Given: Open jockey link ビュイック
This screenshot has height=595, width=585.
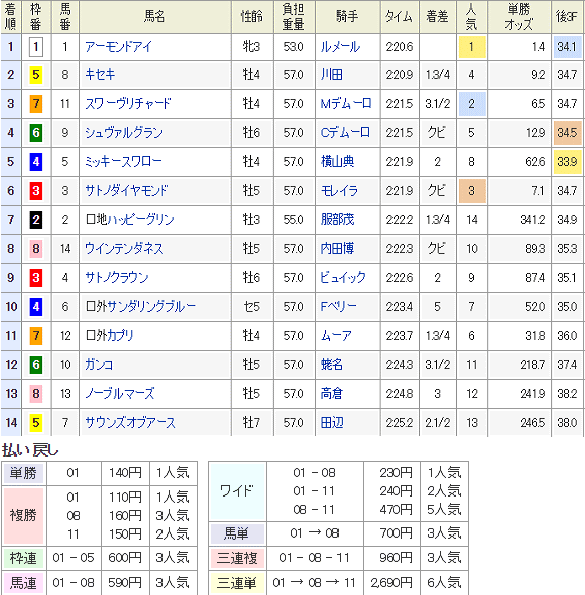Looking at the screenshot, I should click(x=343, y=277).
